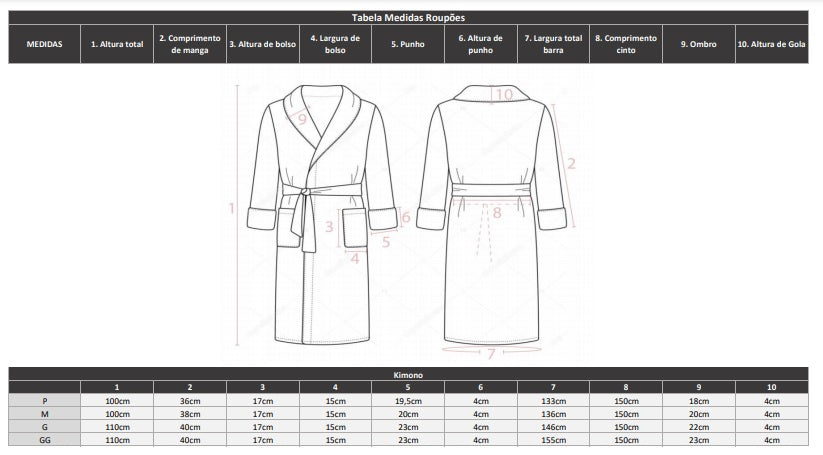Click the "1. Altura total" header

coord(117,44)
